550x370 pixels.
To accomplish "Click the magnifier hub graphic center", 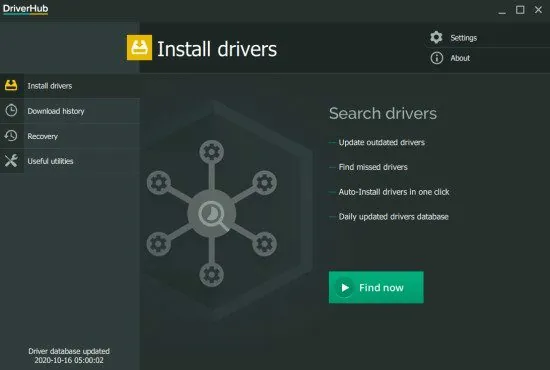I will [212, 213].
